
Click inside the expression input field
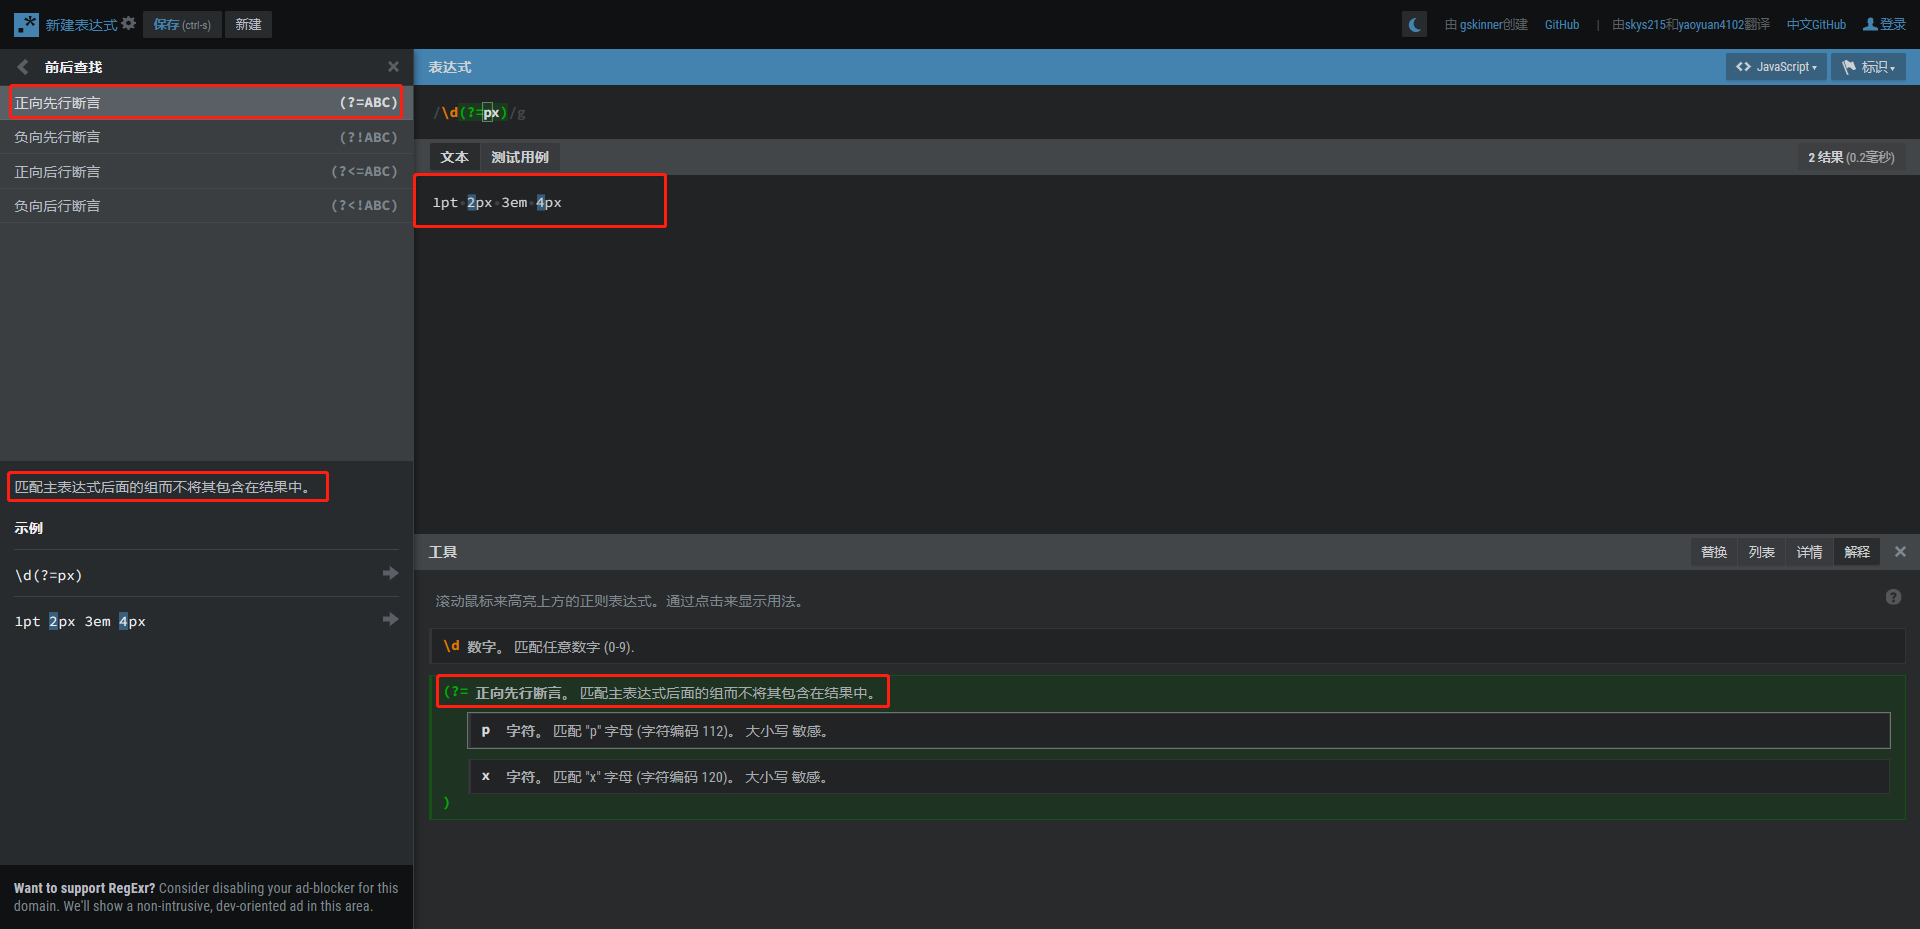coord(1166,112)
